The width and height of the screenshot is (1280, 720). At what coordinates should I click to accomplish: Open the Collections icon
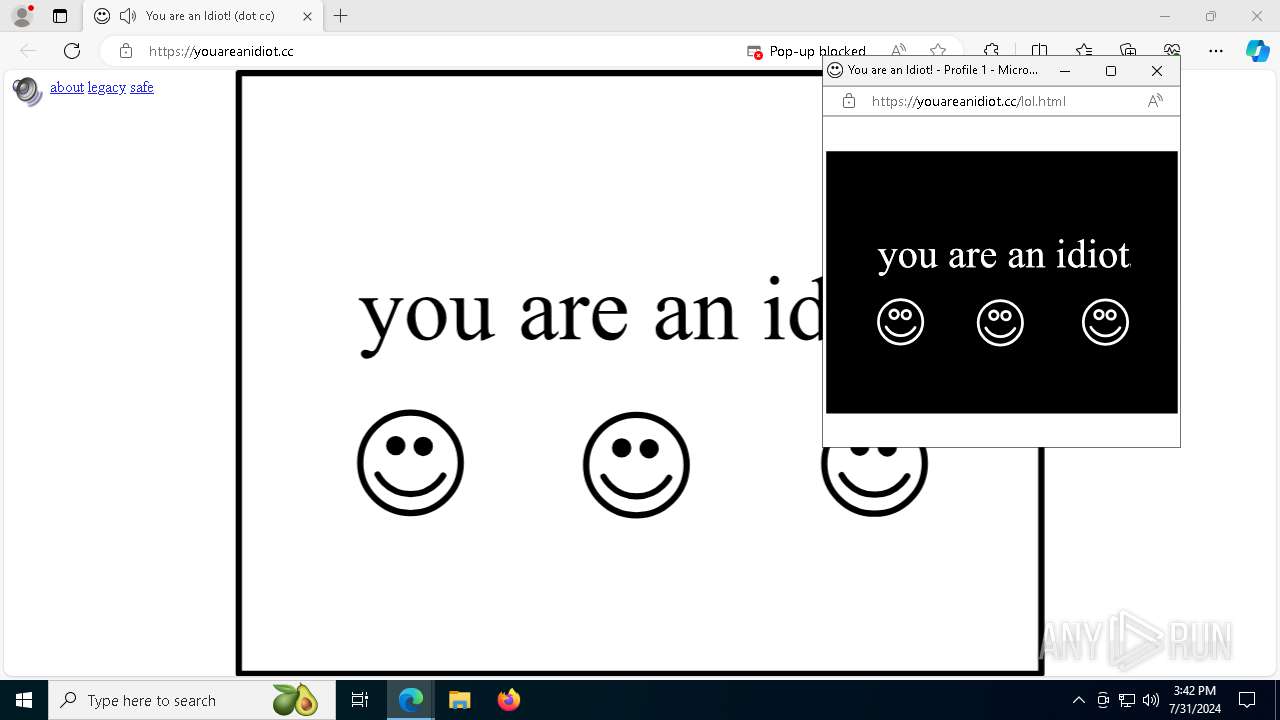point(1128,51)
